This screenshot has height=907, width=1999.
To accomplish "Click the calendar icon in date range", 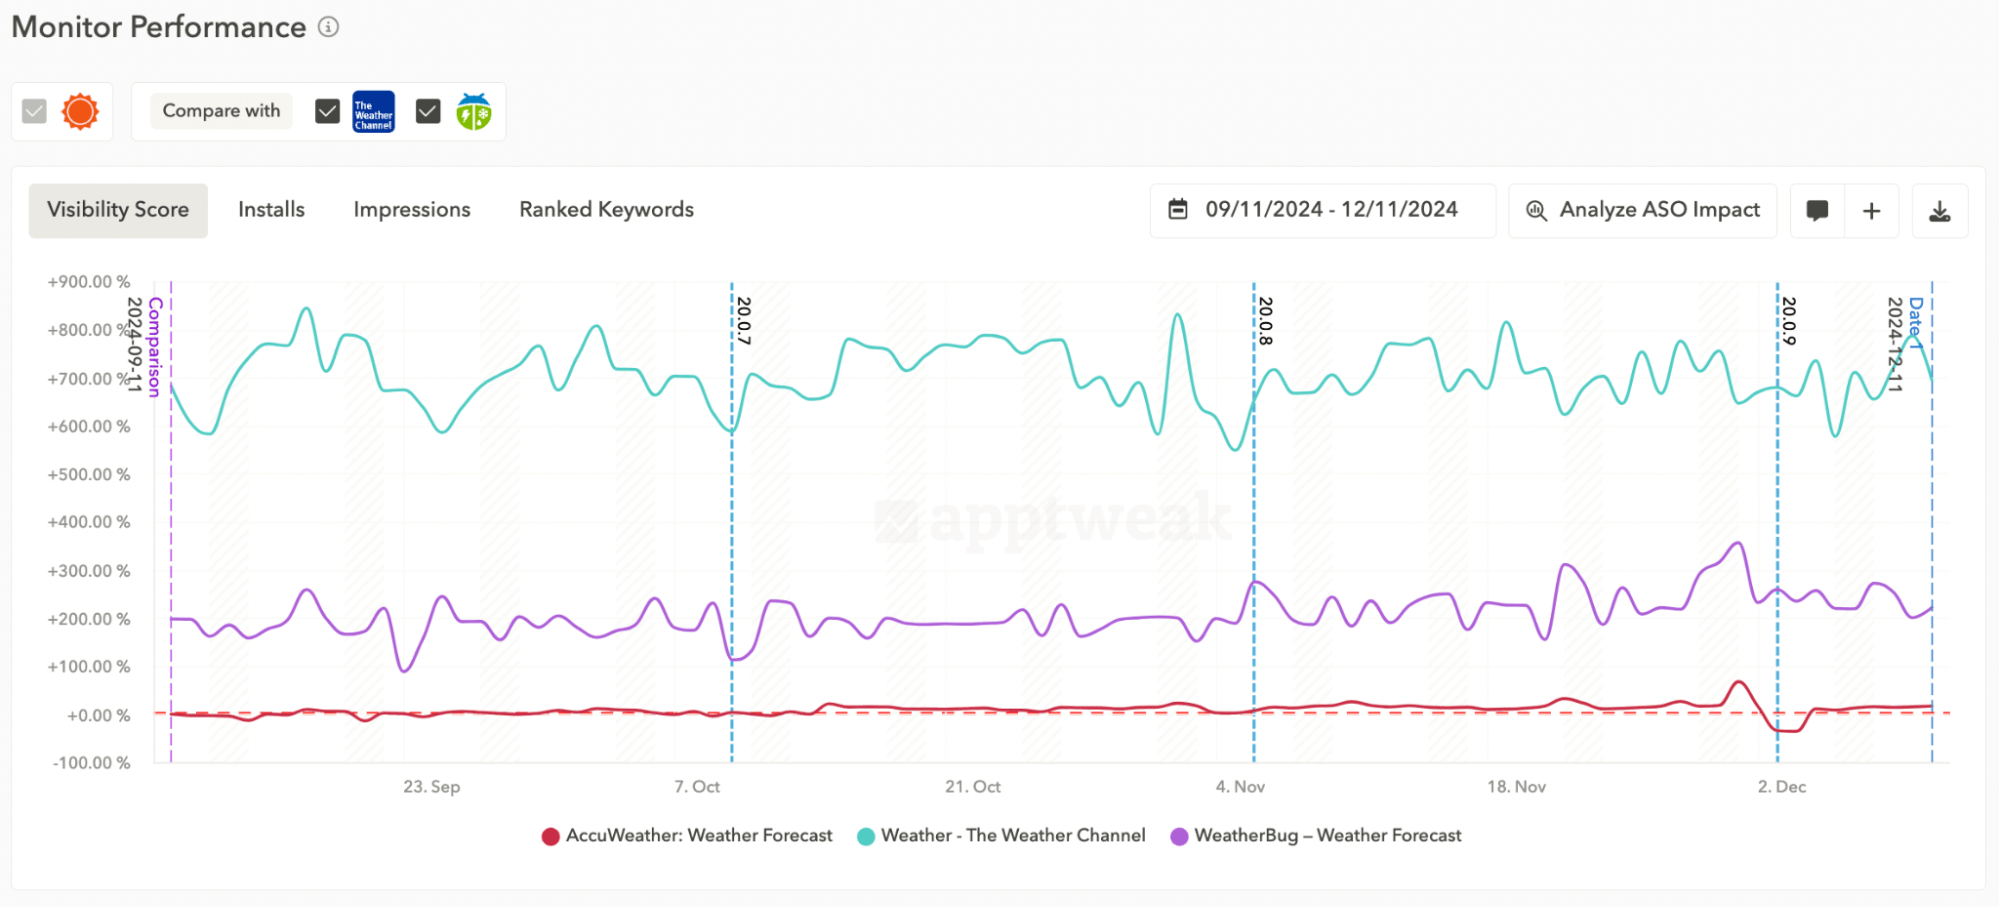I will pos(1178,209).
